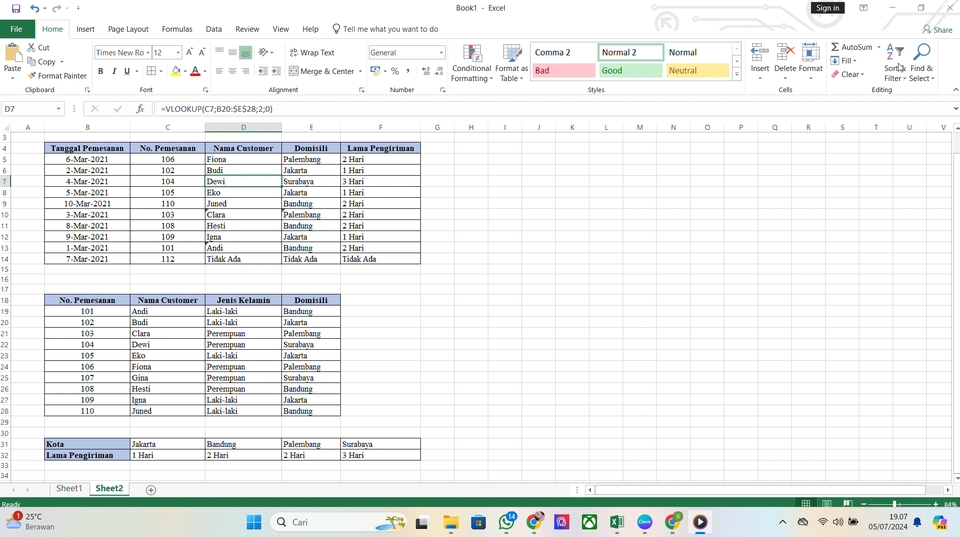Open File Explorer from taskbar
This screenshot has width=960, height=537.
[x=451, y=522]
